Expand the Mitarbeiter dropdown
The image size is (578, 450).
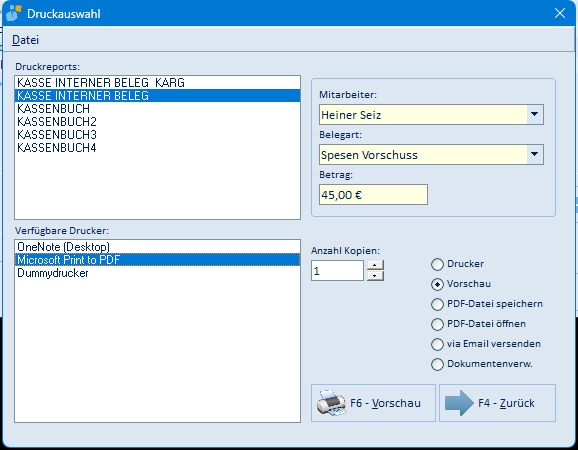[535, 115]
